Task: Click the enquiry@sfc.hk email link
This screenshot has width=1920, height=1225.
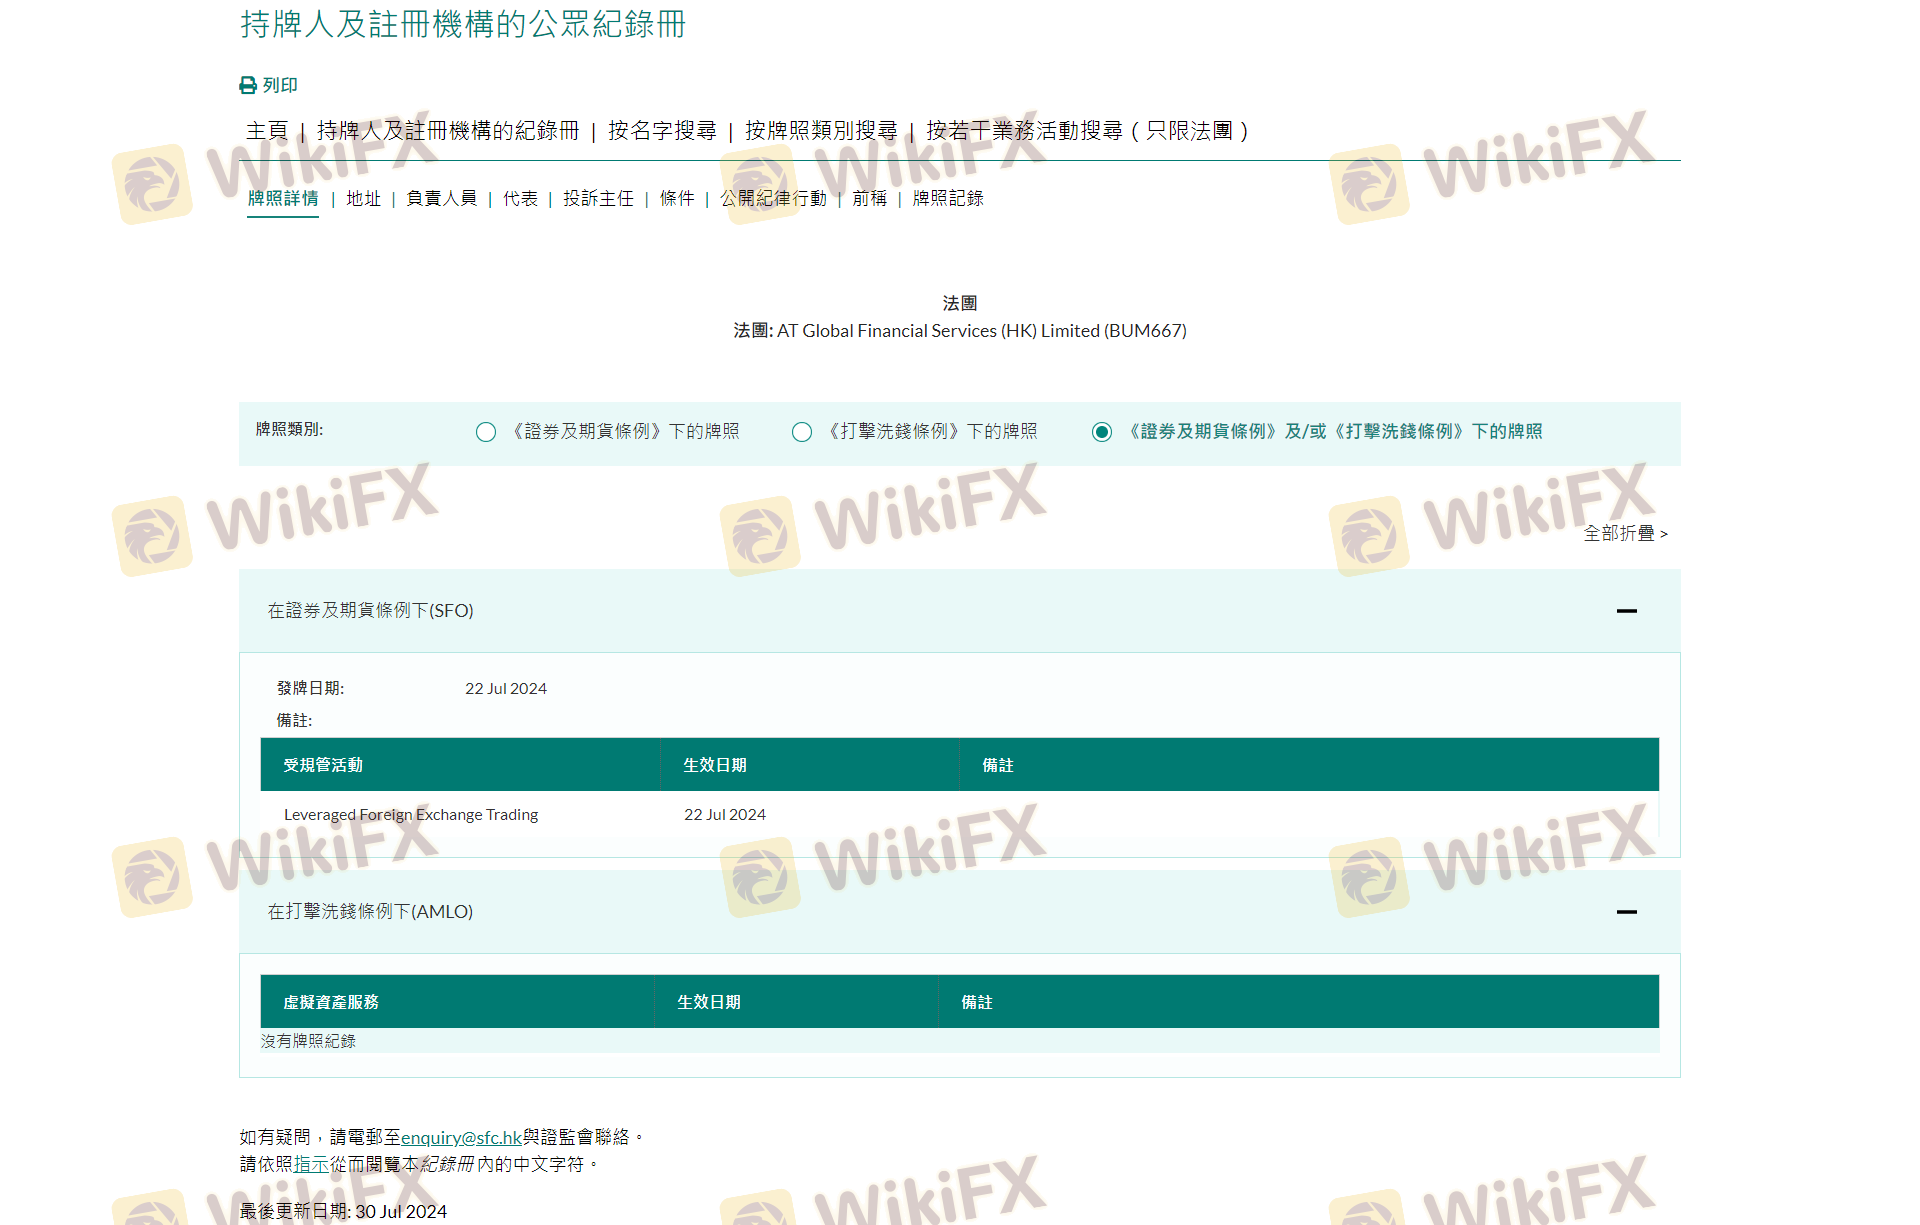Action: coord(461,1138)
